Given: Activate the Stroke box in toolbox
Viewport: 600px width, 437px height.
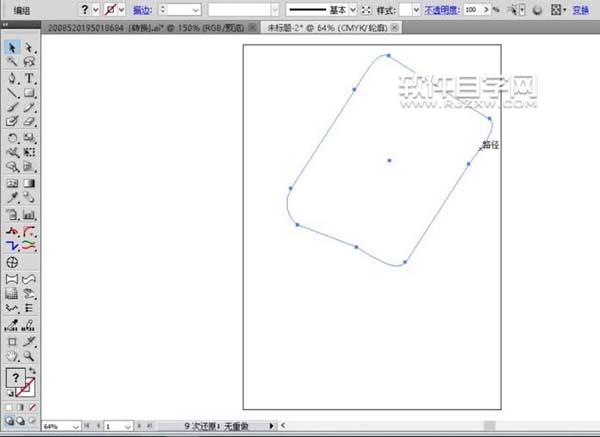Looking at the screenshot, I should click(27, 388).
